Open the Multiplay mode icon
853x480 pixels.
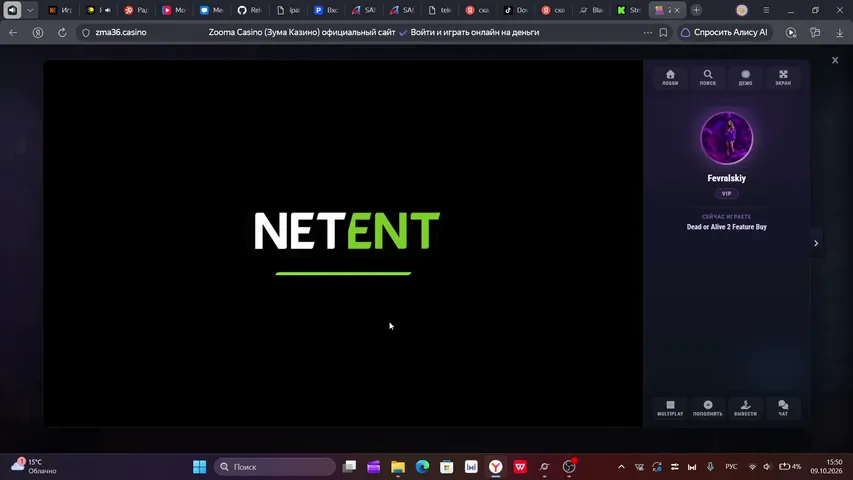[x=670, y=408]
